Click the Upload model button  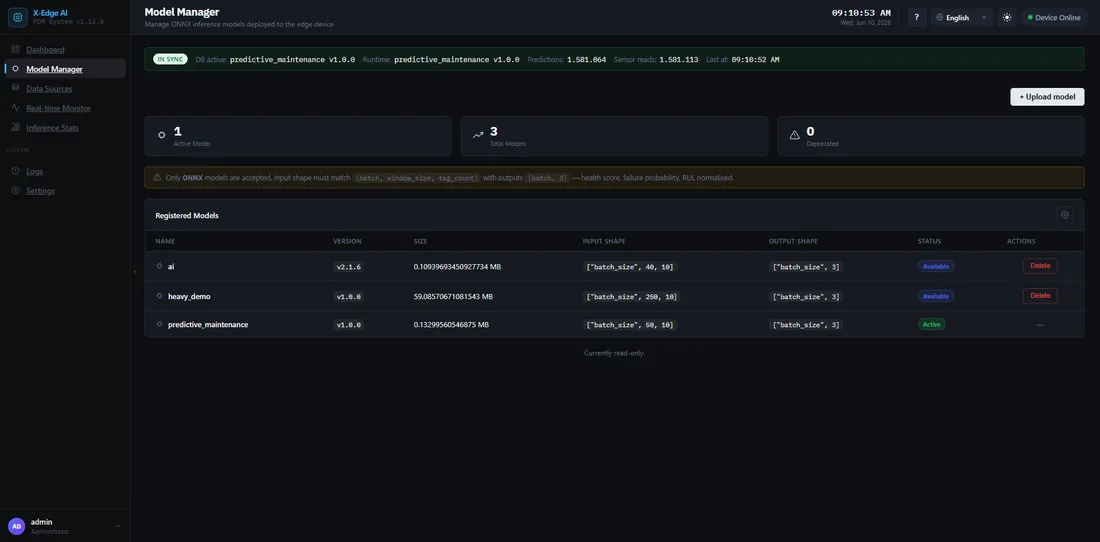1047,97
